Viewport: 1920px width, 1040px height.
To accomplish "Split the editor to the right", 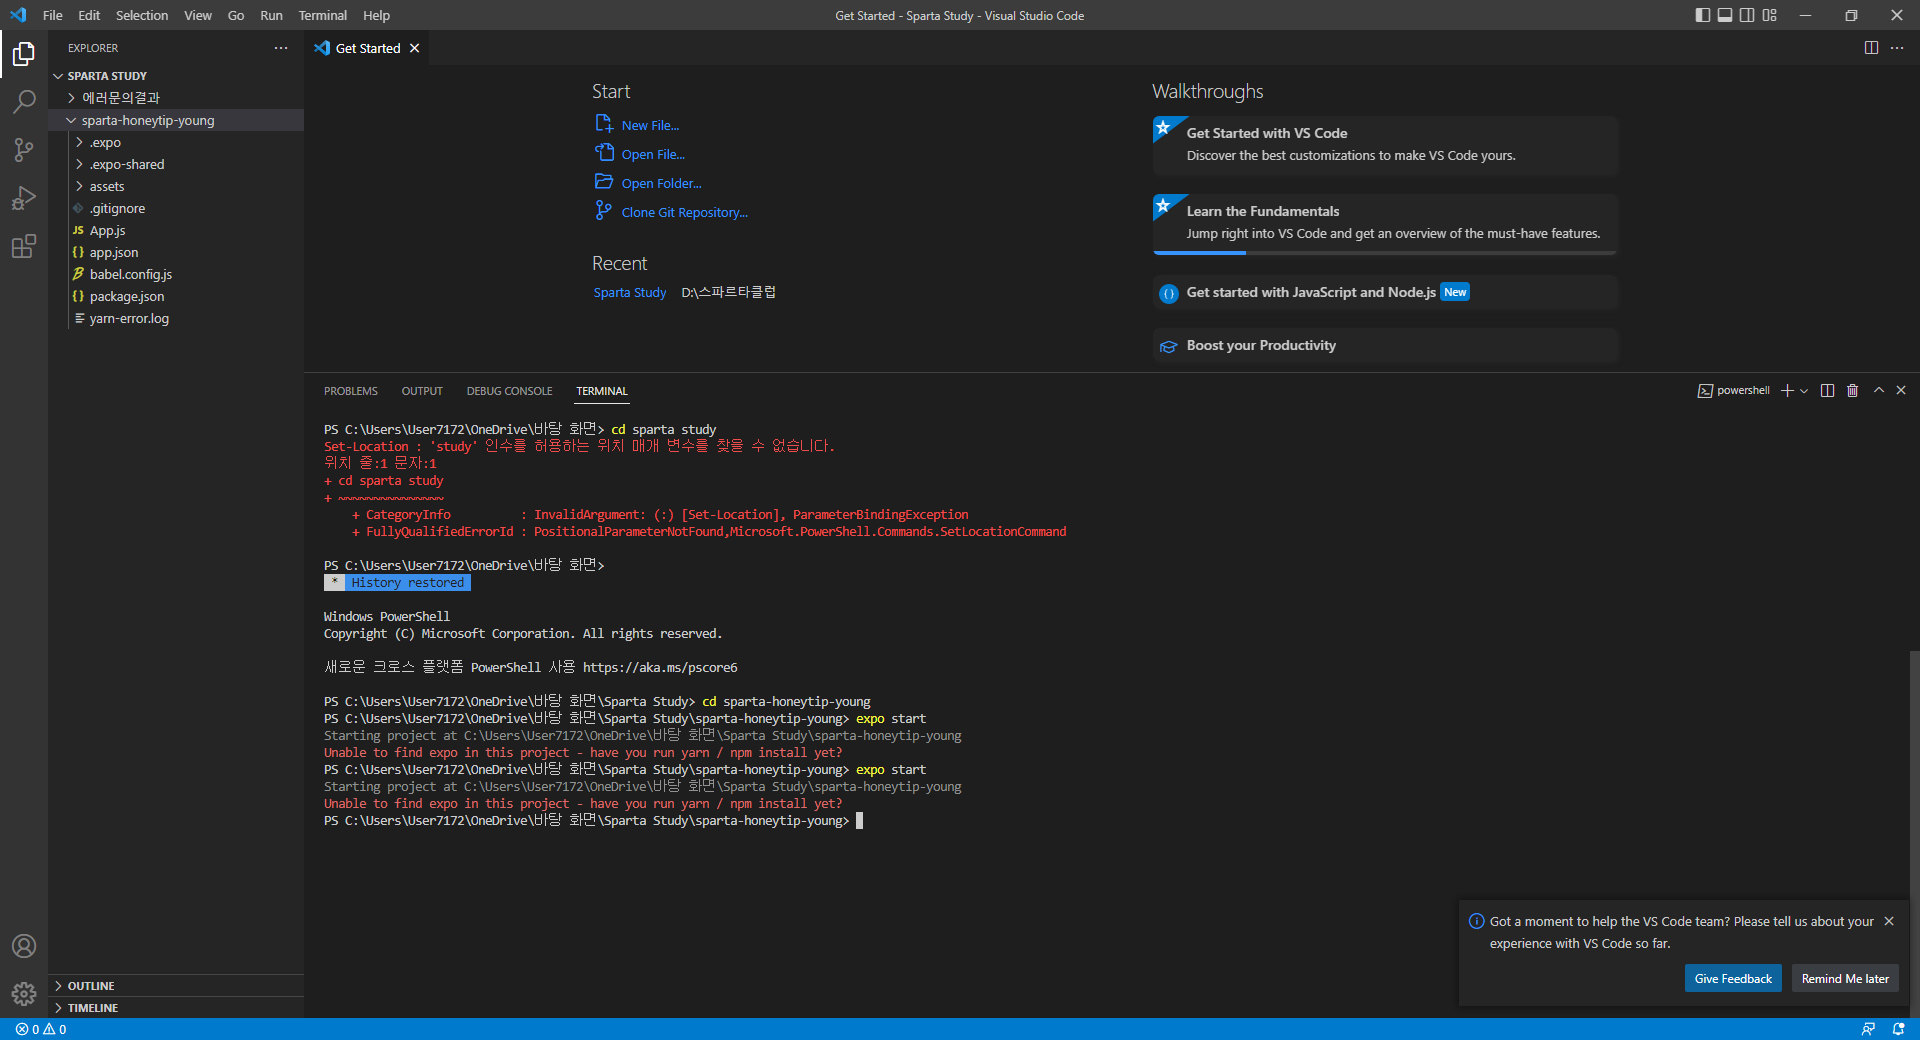I will [x=1871, y=48].
